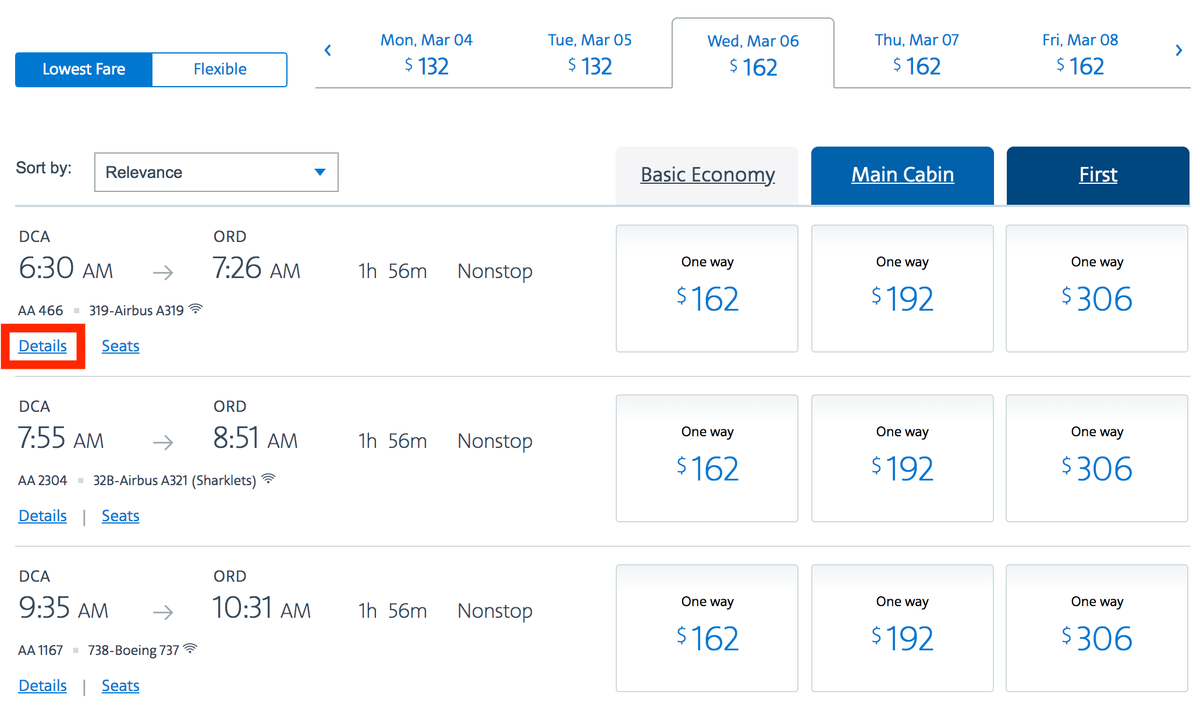Open the Sort by Relevance dropdown
The width and height of the screenshot is (1200, 712).
click(215, 172)
